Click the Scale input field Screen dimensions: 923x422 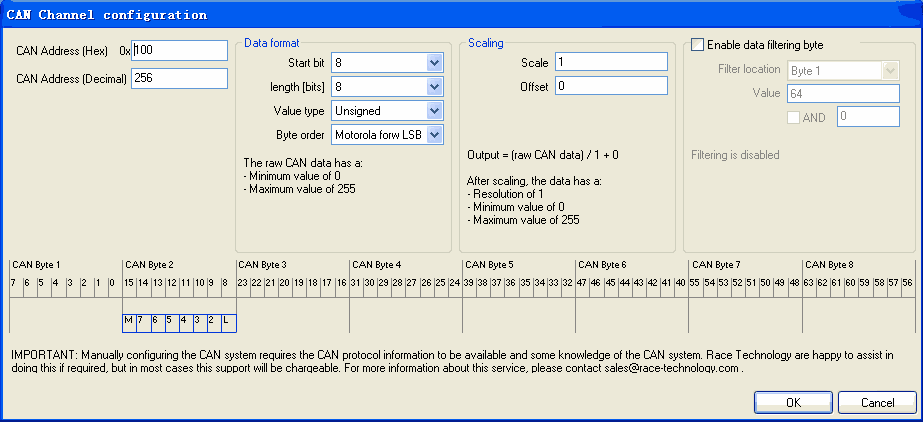[611, 62]
